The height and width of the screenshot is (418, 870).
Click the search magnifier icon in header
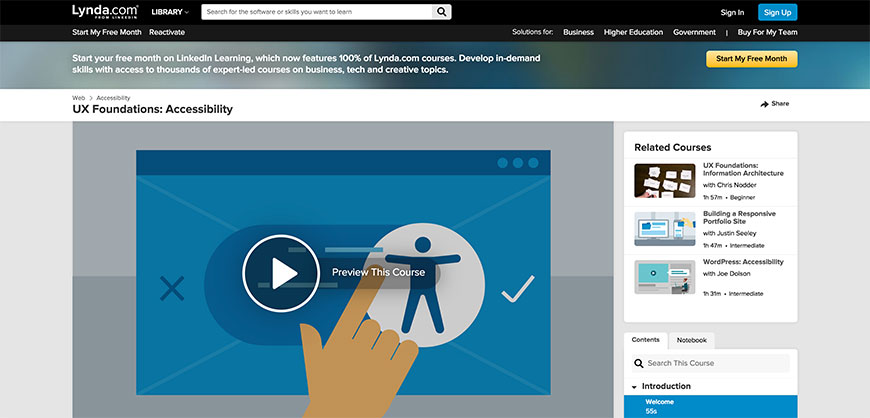pos(442,12)
